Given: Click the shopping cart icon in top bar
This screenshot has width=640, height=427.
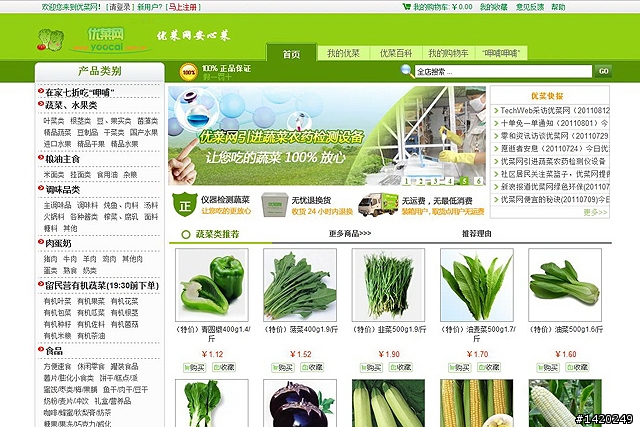Looking at the screenshot, I should point(406,7).
